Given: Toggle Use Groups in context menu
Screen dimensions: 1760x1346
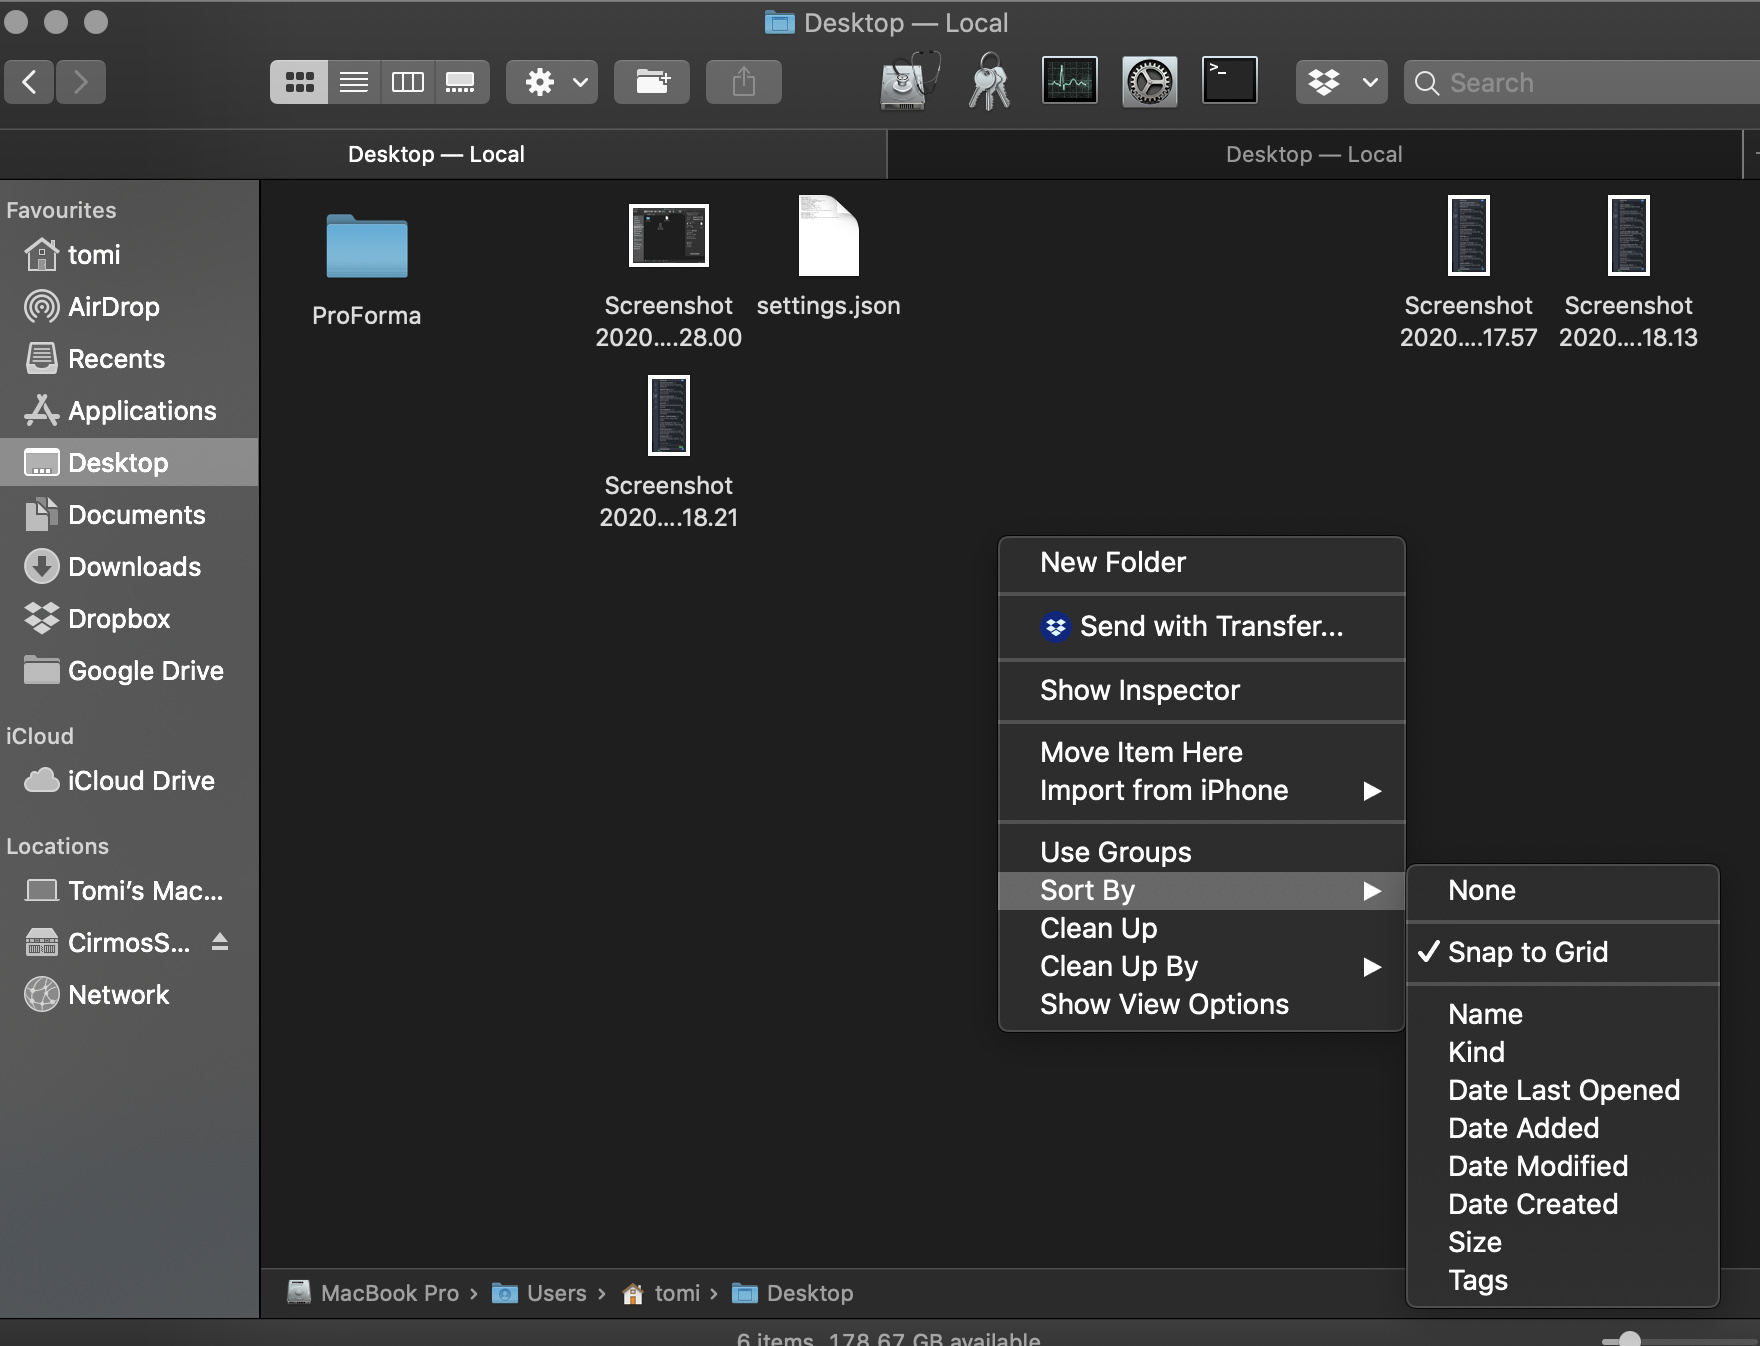Looking at the screenshot, I should [1115, 852].
